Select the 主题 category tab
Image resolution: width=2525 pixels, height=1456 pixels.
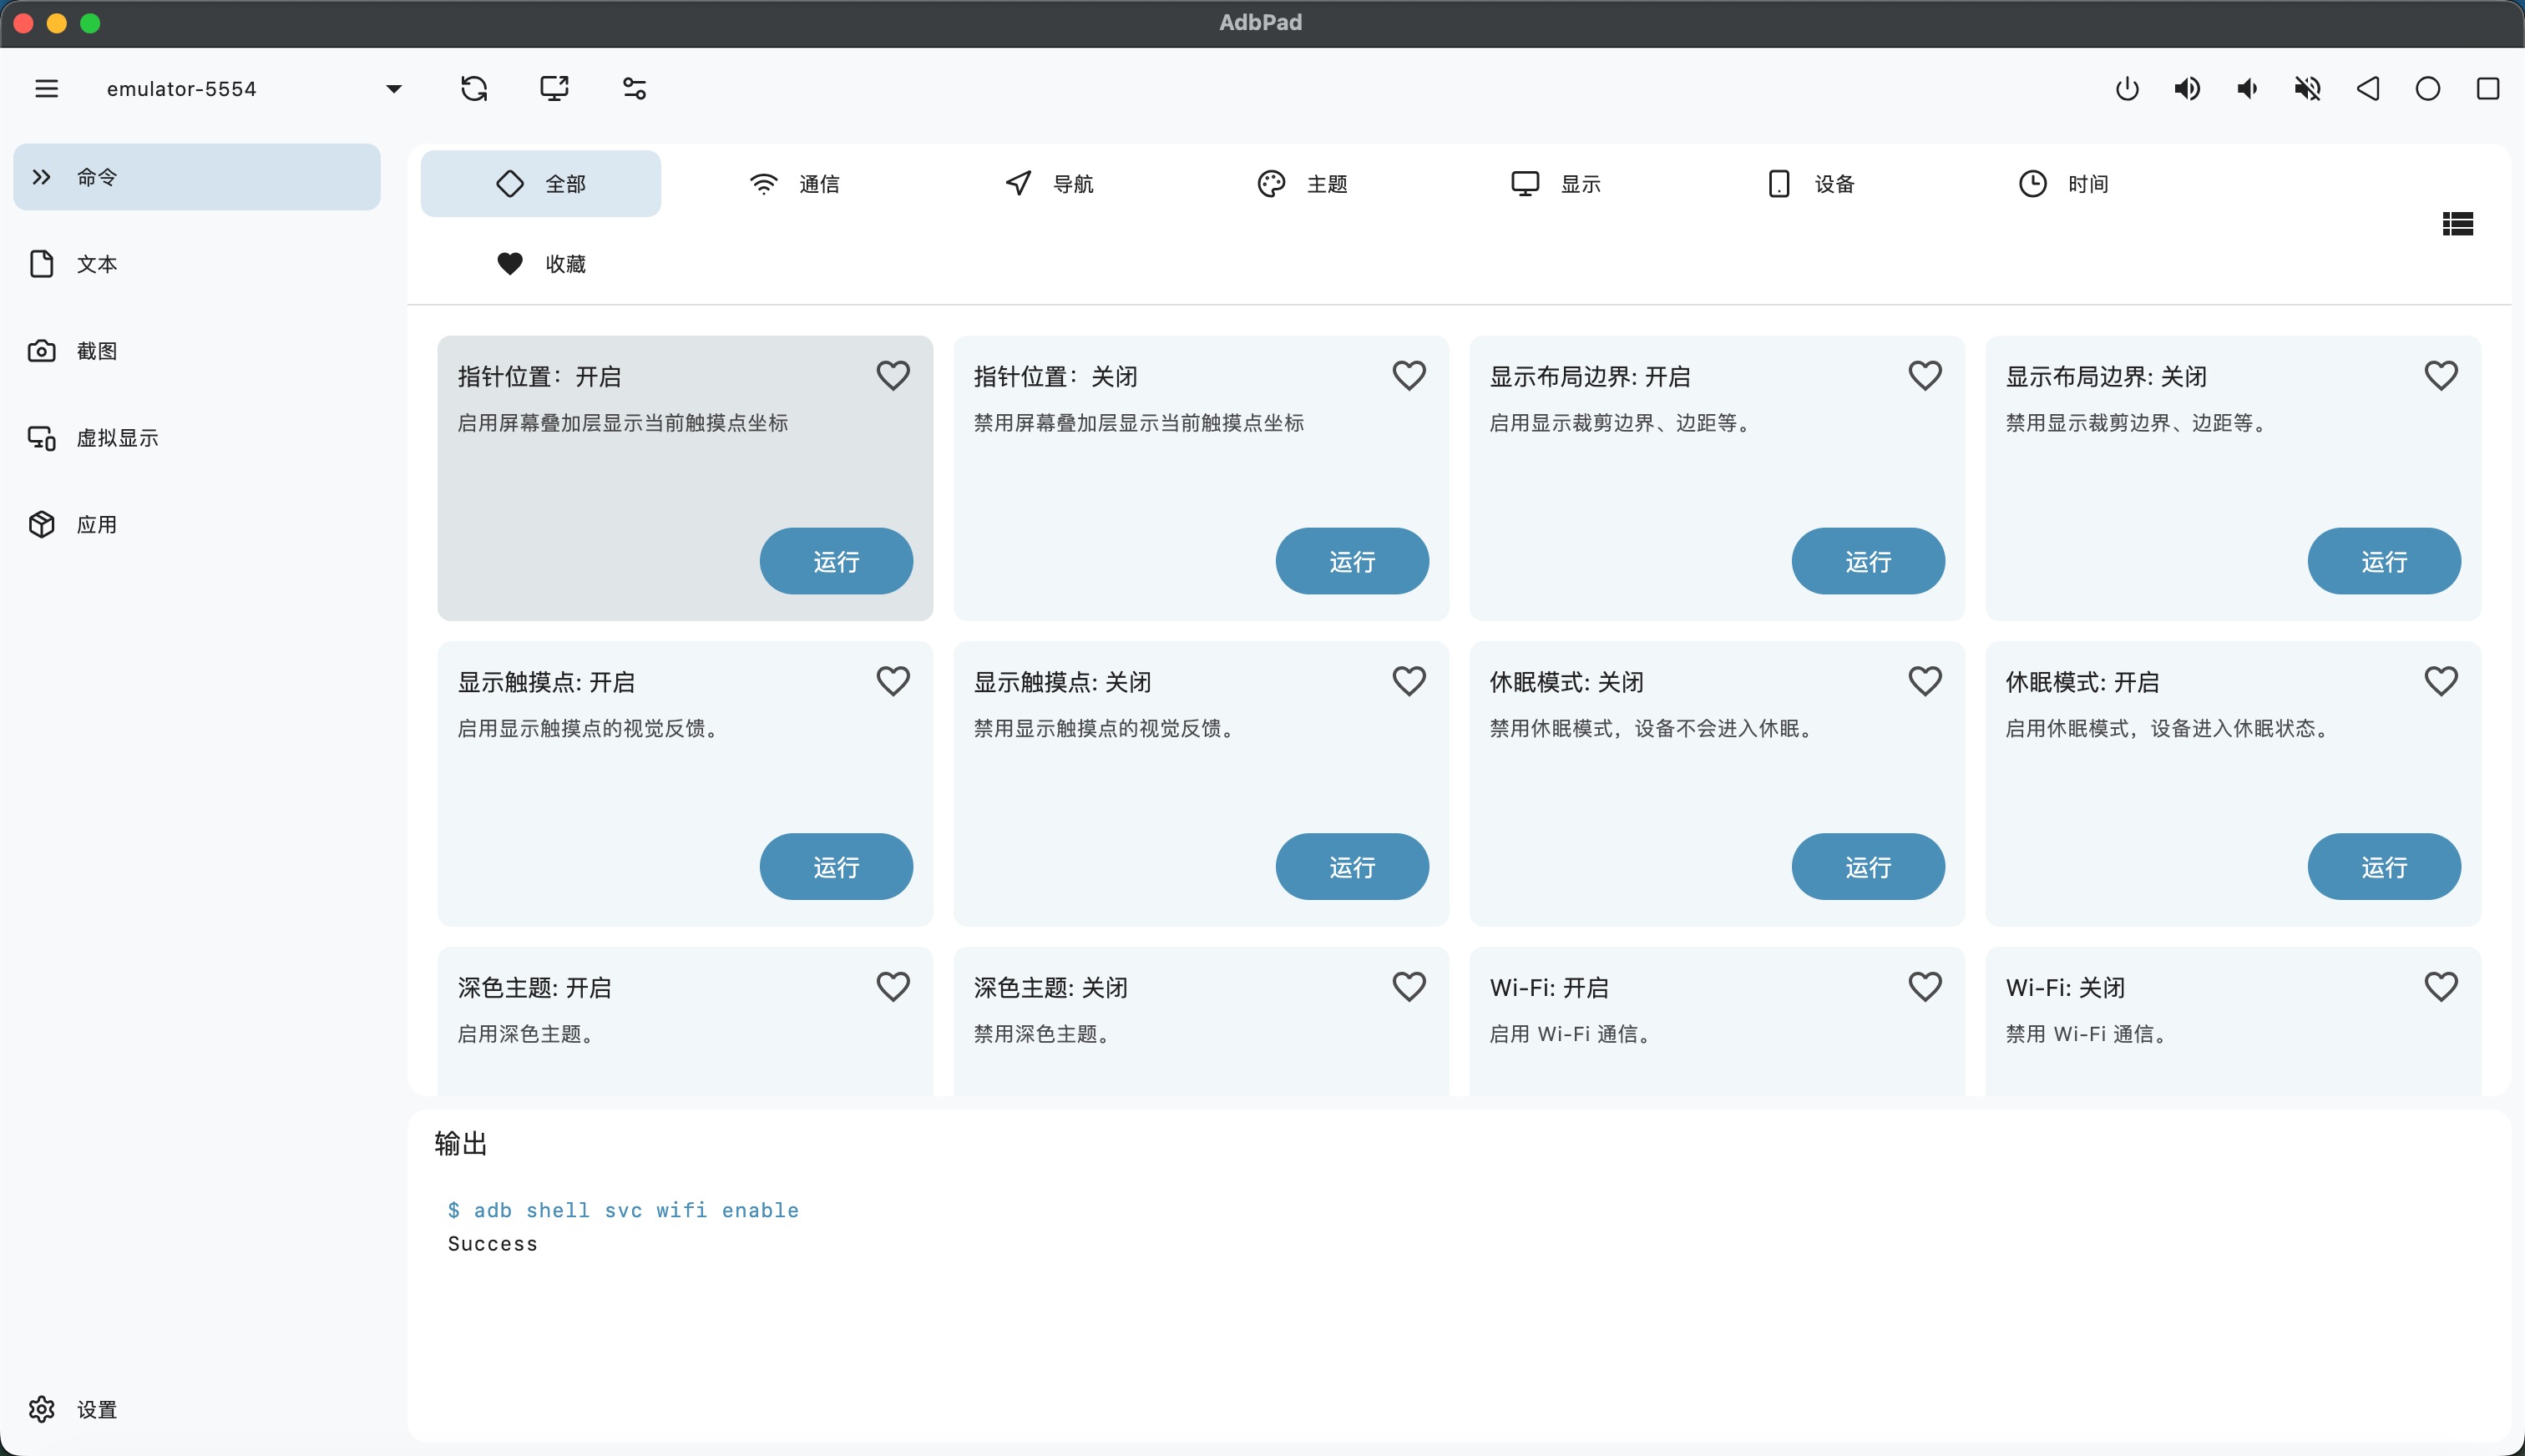[1302, 184]
